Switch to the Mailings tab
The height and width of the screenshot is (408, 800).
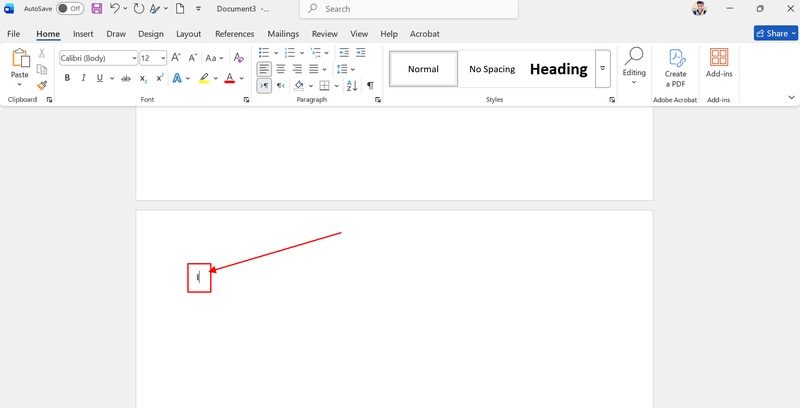coord(283,34)
